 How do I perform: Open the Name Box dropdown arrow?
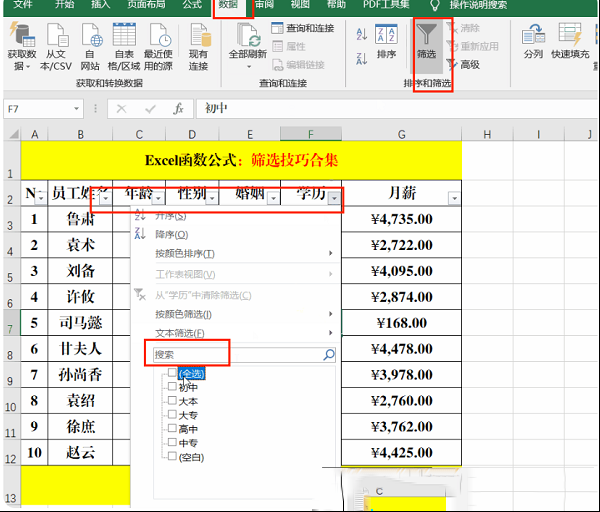click(77, 109)
